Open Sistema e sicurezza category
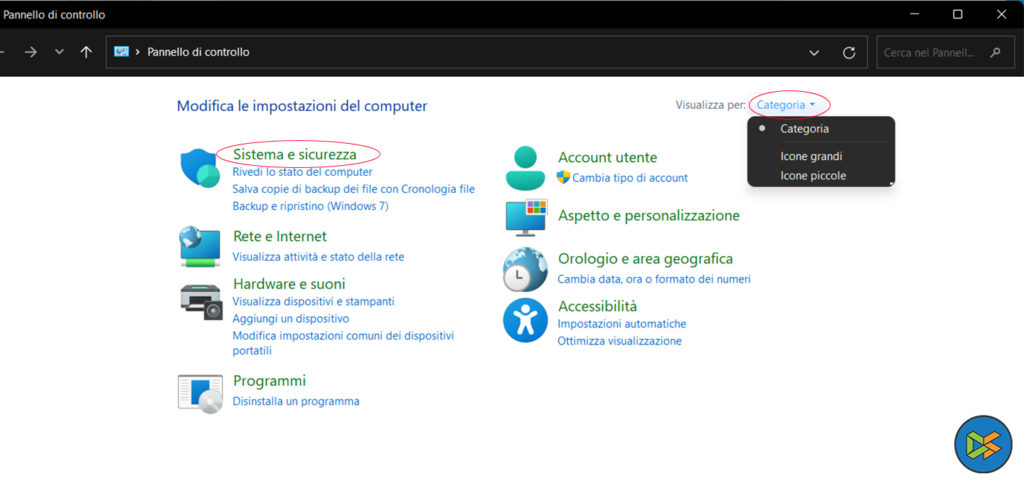This screenshot has width=1024, height=484. click(x=295, y=154)
